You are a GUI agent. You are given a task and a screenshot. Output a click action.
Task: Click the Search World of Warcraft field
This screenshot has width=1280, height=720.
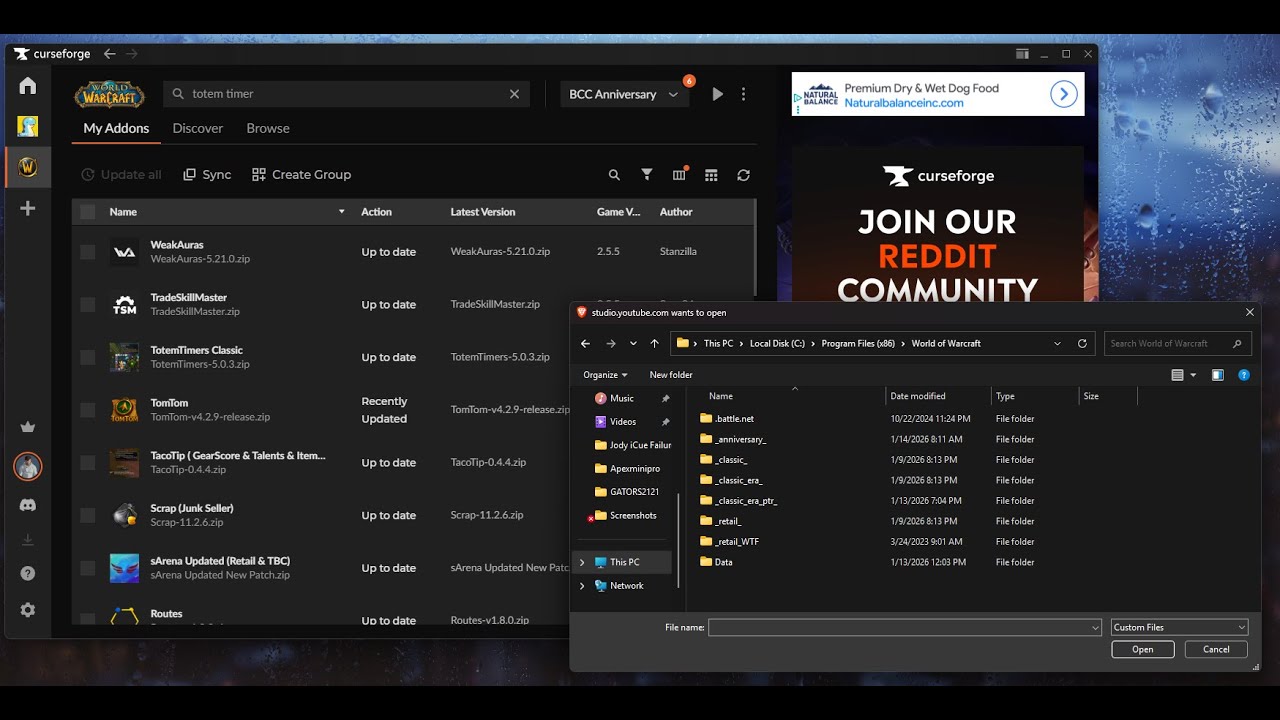(x=1178, y=343)
